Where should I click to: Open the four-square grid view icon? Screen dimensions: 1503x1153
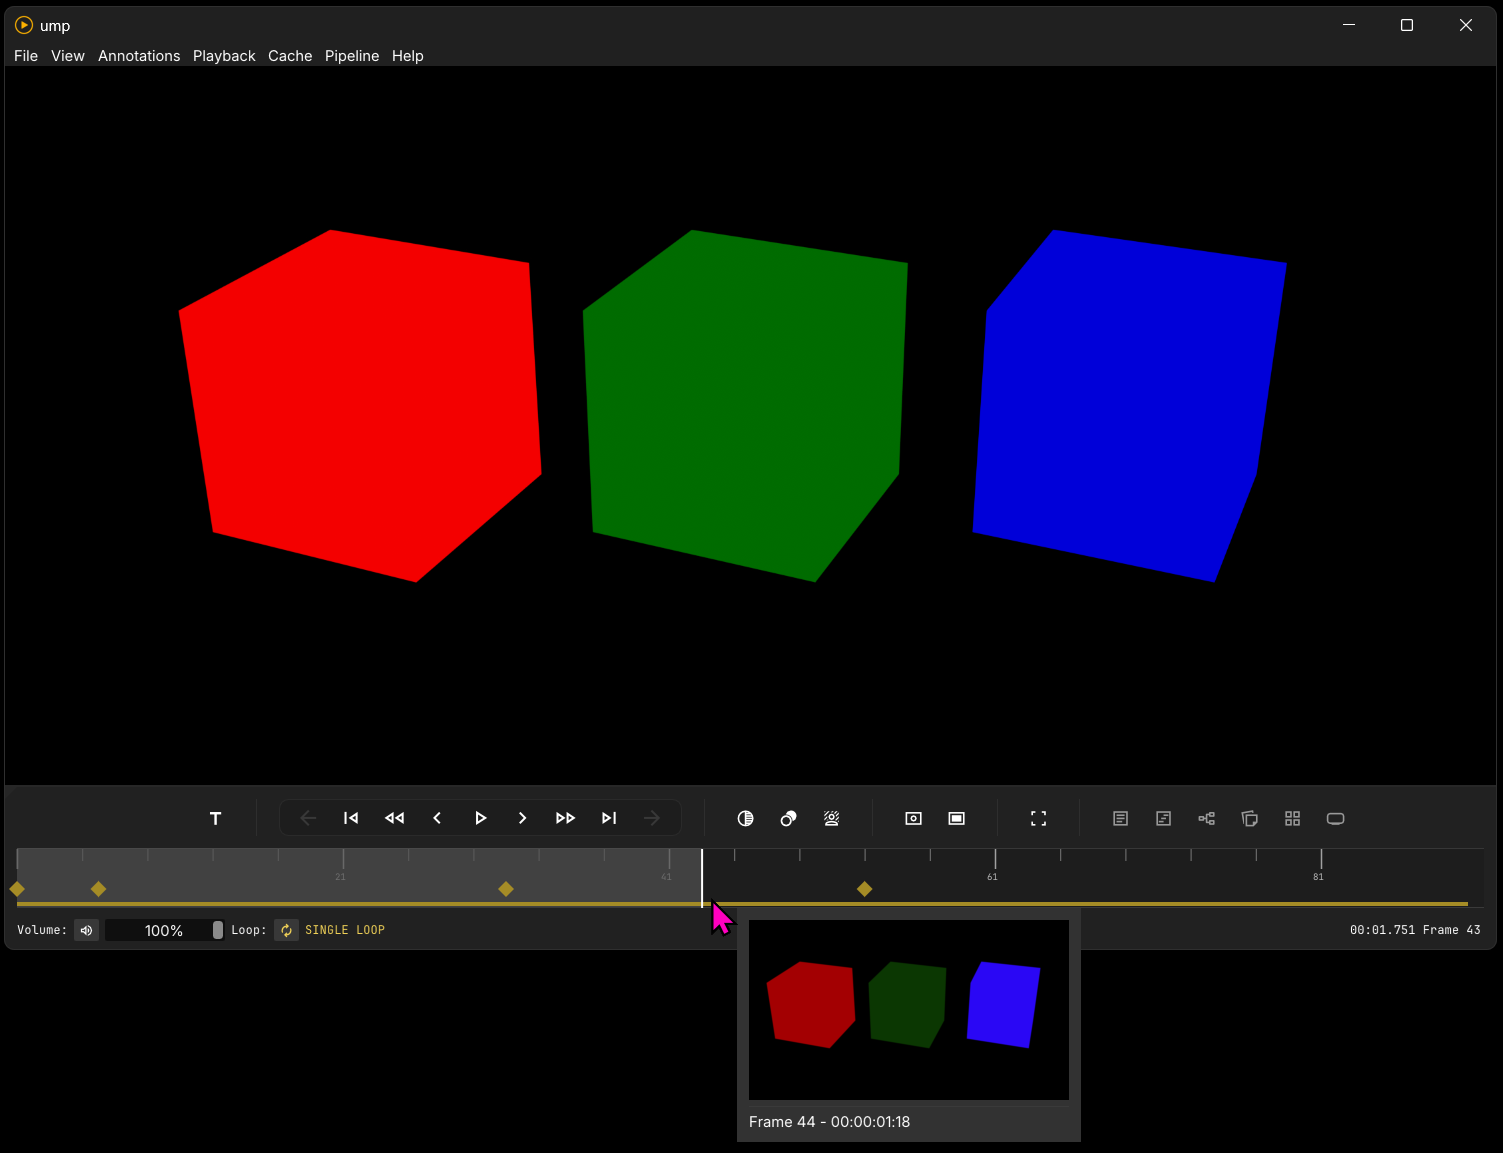(x=1292, y=818)
